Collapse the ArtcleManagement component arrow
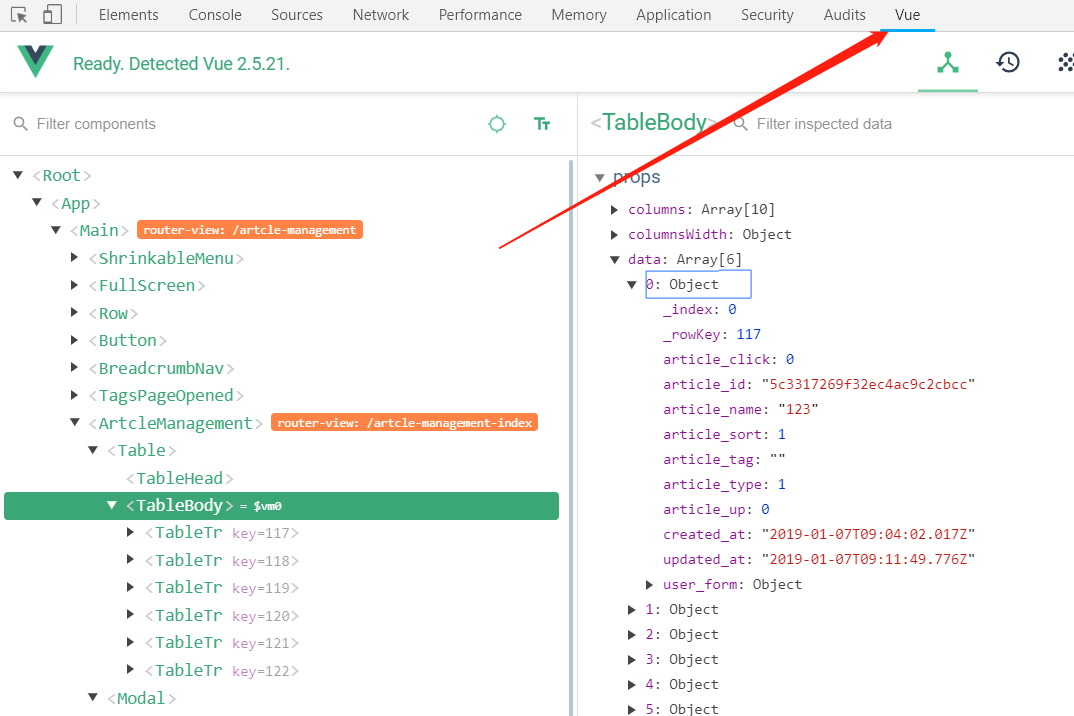Image resolution: width=1074 pixels, height=716 pixels. pos(75,422)
